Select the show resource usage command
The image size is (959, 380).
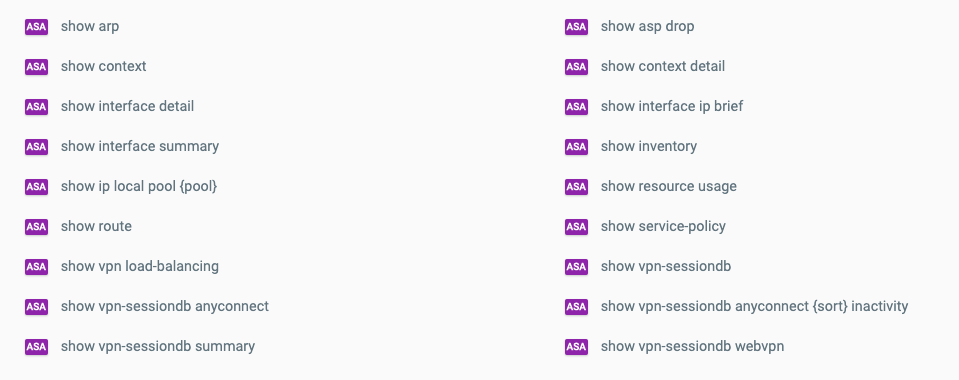click(x=668, y=186)
